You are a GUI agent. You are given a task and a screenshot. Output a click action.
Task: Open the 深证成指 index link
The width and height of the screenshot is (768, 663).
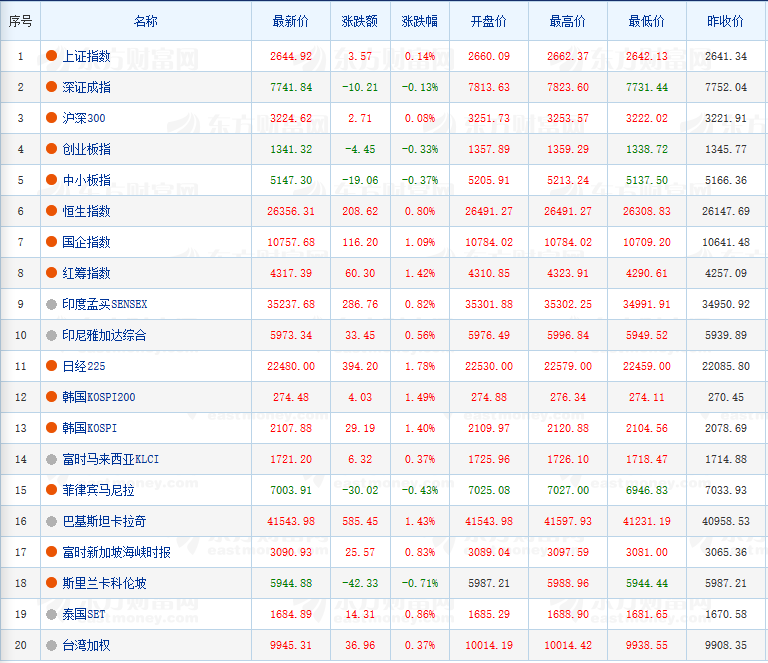pyautogui.click(x=86, y=87)
